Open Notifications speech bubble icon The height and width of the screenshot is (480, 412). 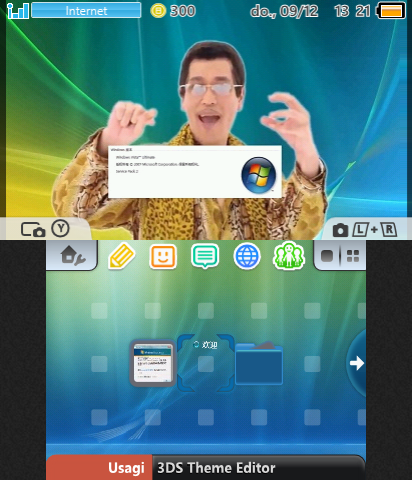[205, 256]
